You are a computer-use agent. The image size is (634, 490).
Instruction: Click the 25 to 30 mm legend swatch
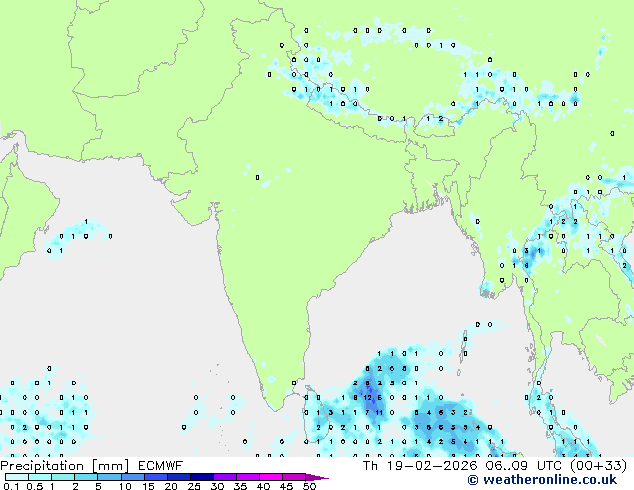[201, 477]
